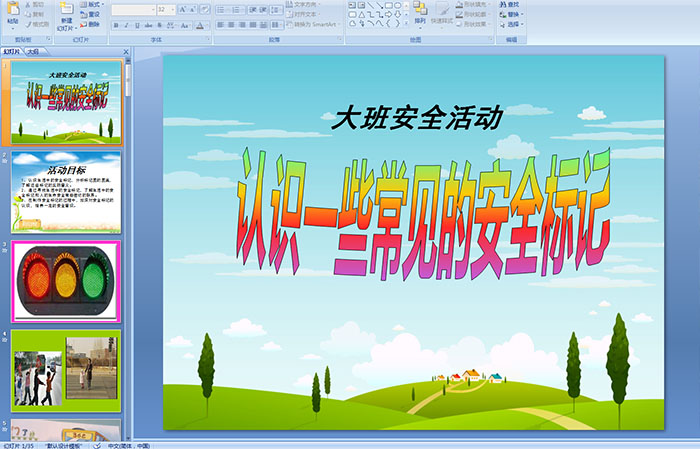Expand the shapes gallery More arrow
This screenshot has width=700, height=449.
coord(406,23)
